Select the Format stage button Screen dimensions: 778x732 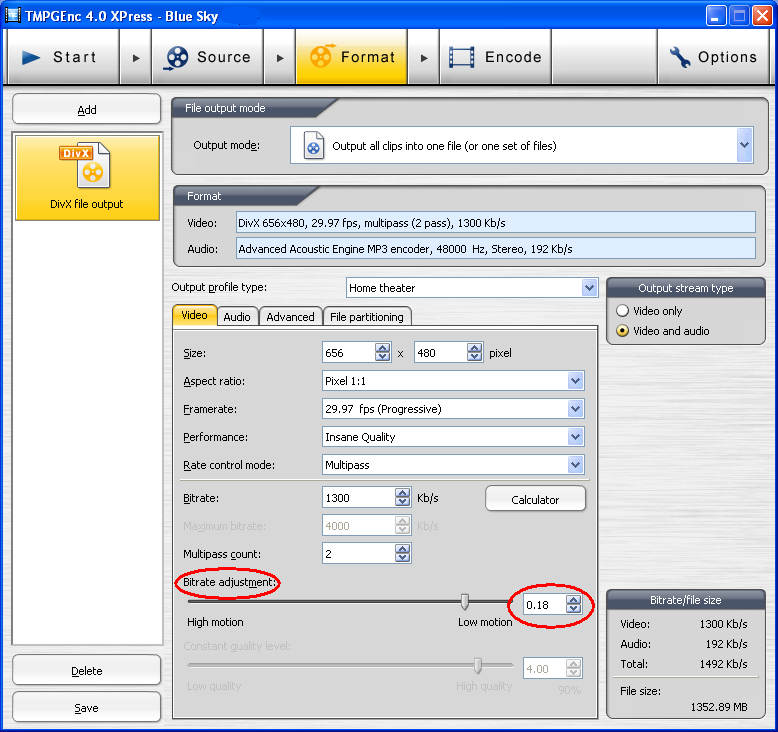coord(352,57)
